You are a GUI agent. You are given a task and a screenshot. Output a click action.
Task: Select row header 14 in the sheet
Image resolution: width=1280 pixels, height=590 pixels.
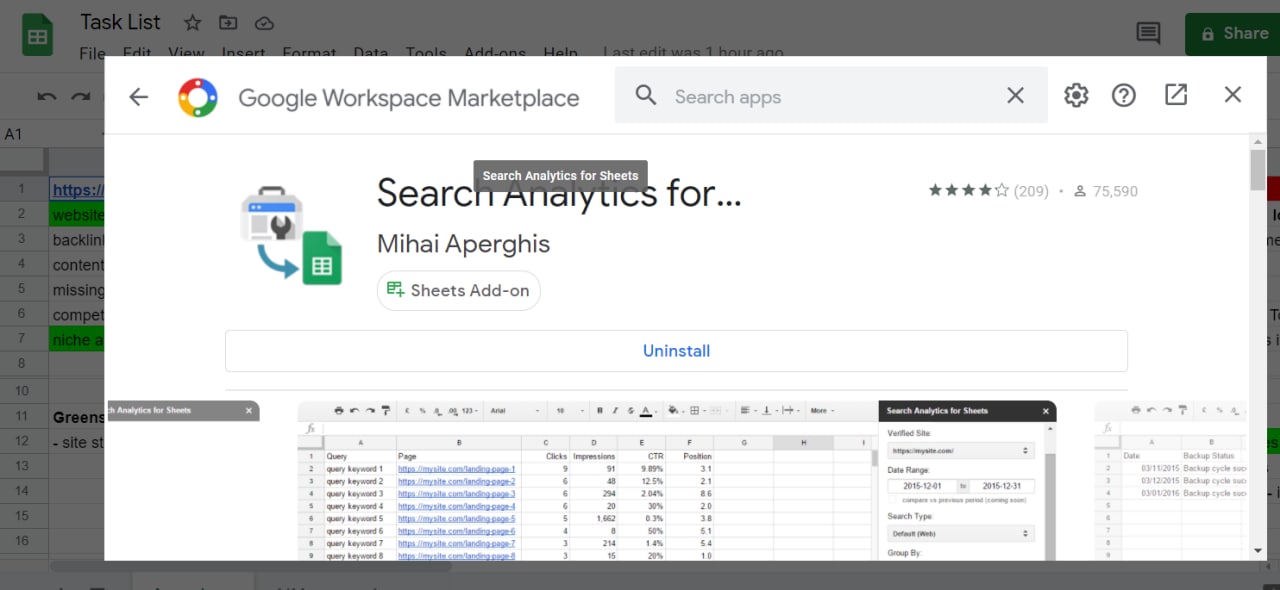click(x=22, y=491)
